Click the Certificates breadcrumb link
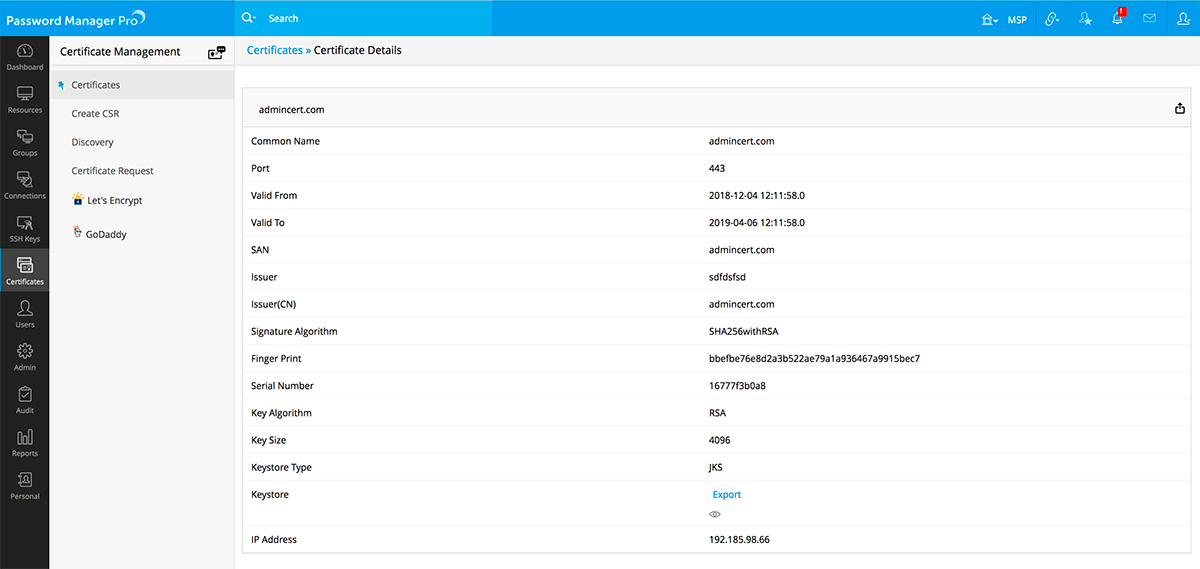Viewport: 1200px width, 569px height. (x=274, y=50)
